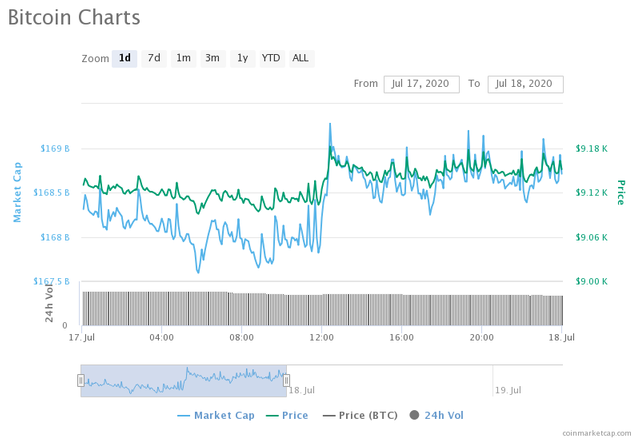This screenshot has width=640, height=440.
Task: Click the 12:00 time axis label
Action: (x=322, y=338)
